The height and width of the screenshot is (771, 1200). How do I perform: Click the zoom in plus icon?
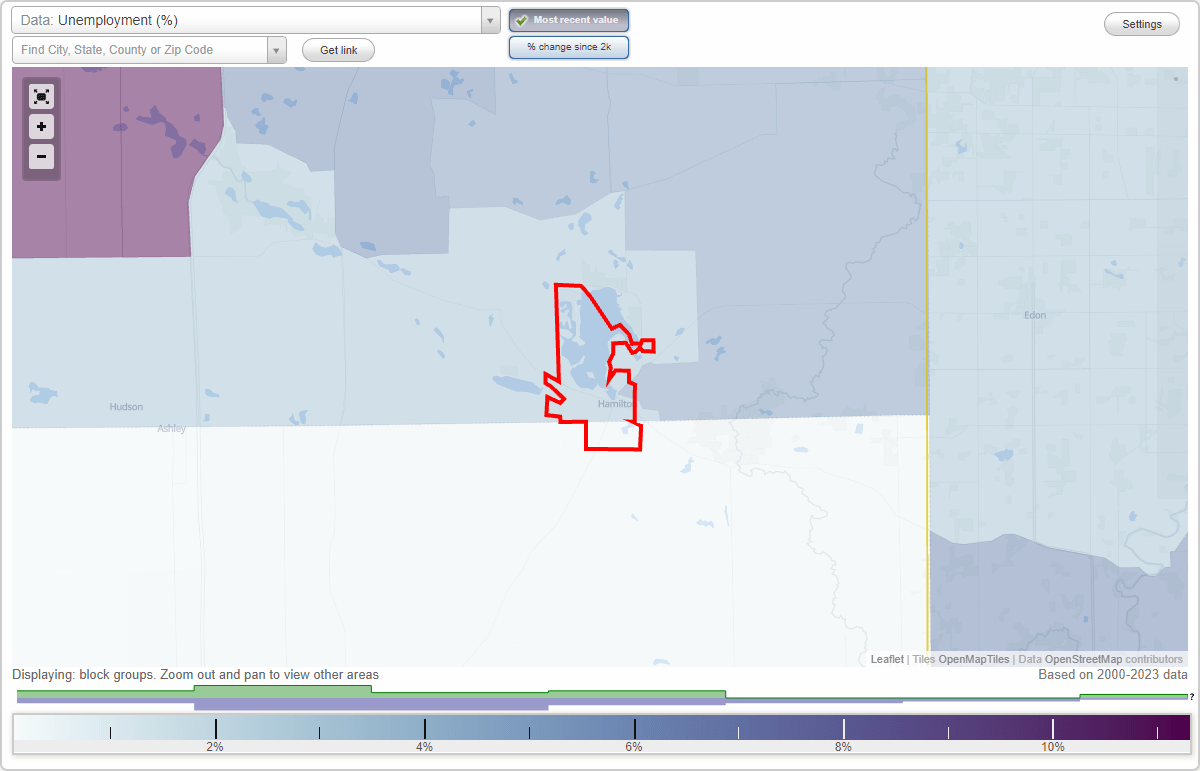click(41, 127)
